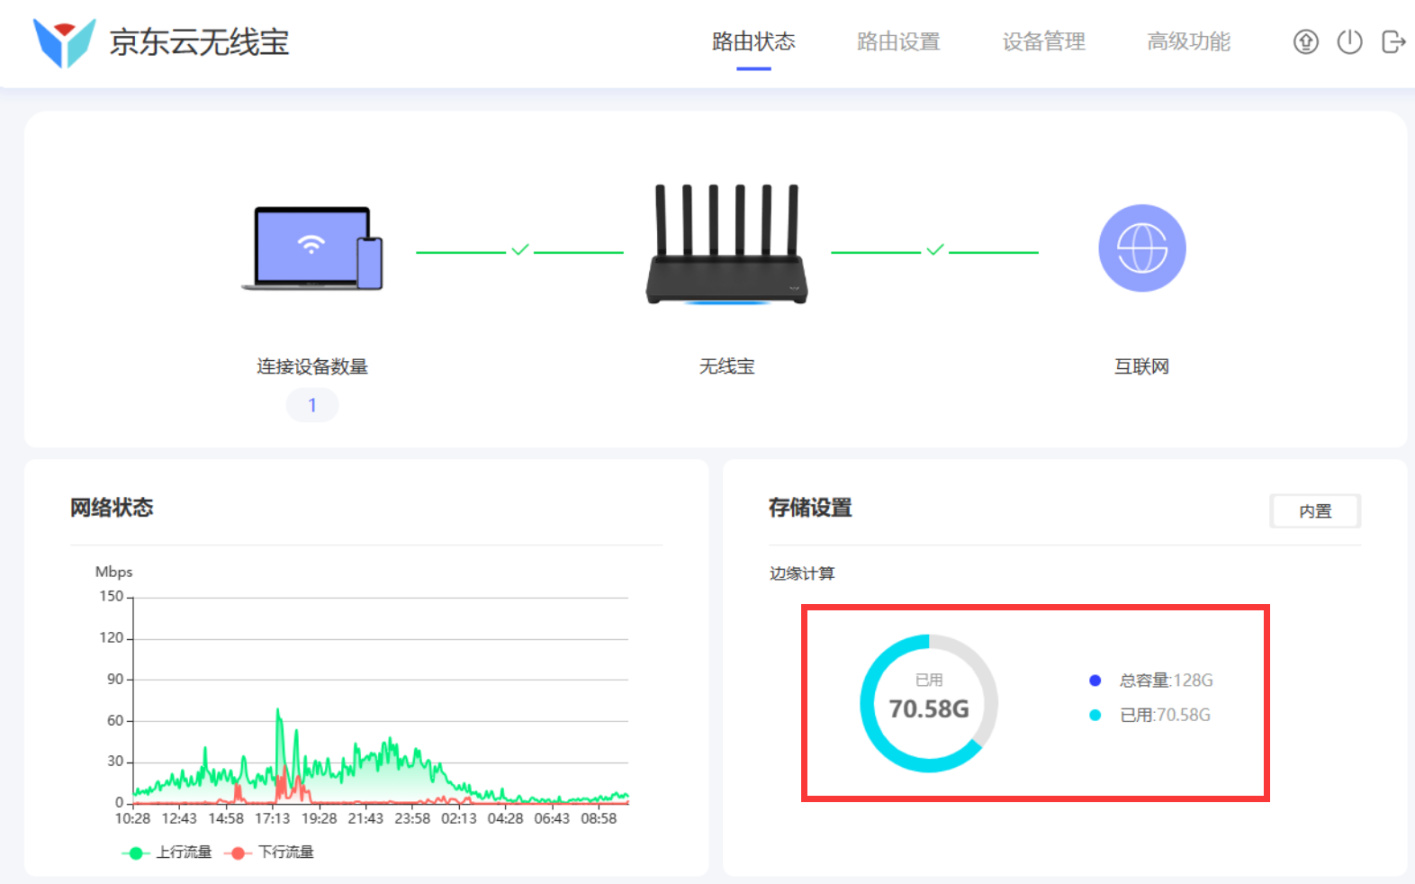Screen dimensions: 1415x884
Task: Open the 高级功能 tab
Action: point(1189,42)
